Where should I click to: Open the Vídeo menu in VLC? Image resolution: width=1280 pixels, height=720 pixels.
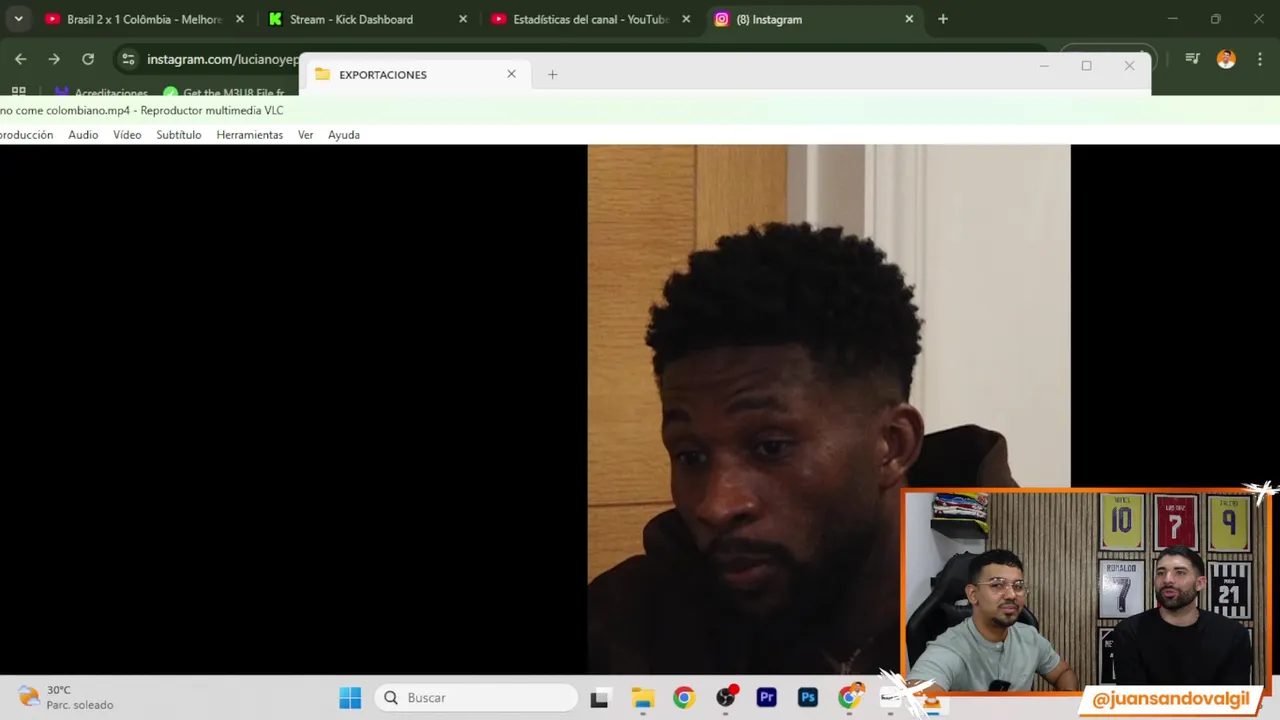127,135
